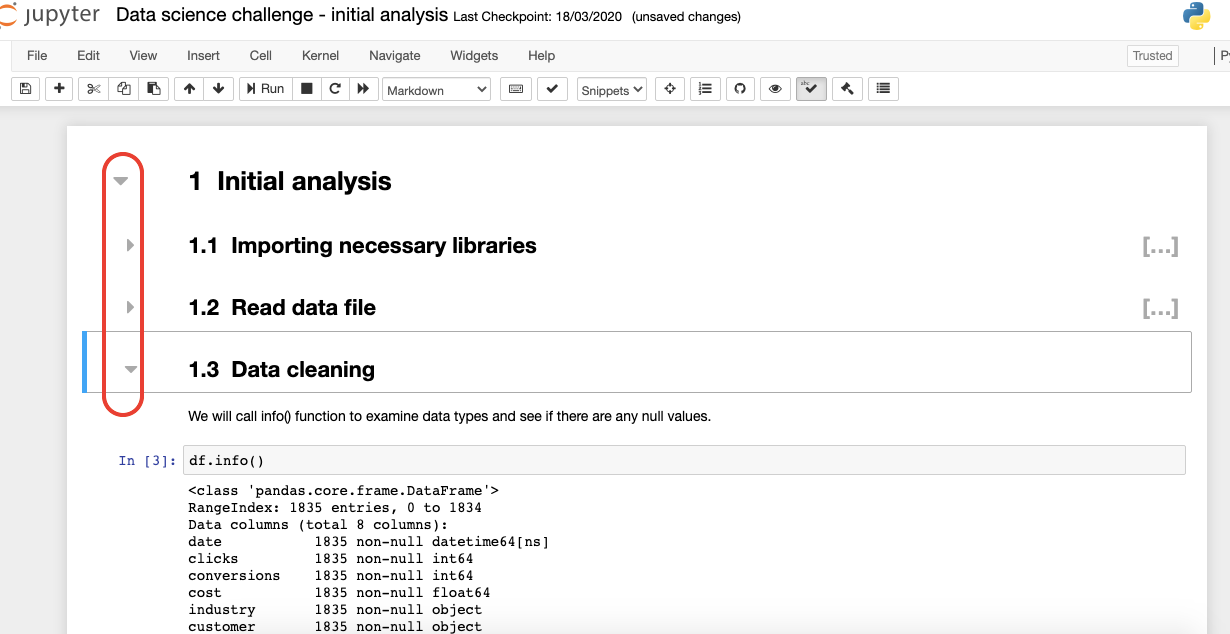The image size is (1230, 634).
Task: Cut selected cells with the scissors icon
Action: [92, 89]
